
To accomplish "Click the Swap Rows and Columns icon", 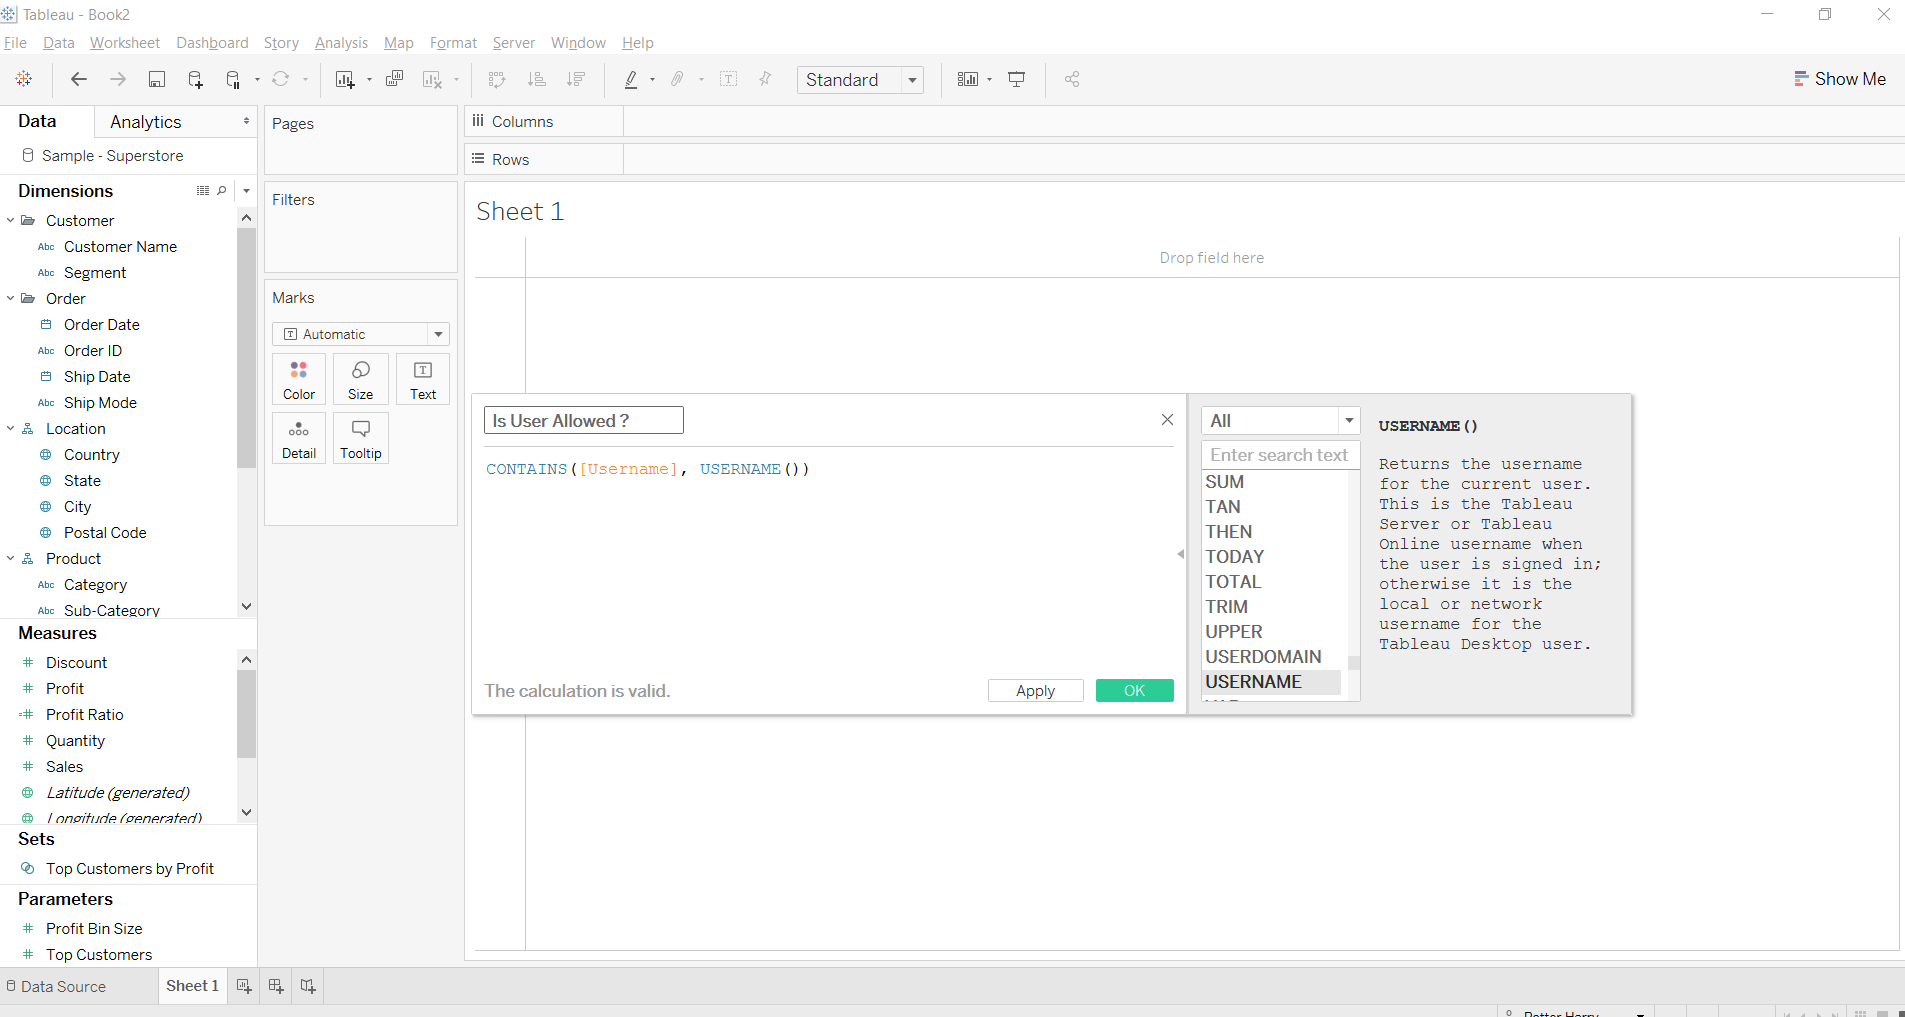I will point(497,79).
